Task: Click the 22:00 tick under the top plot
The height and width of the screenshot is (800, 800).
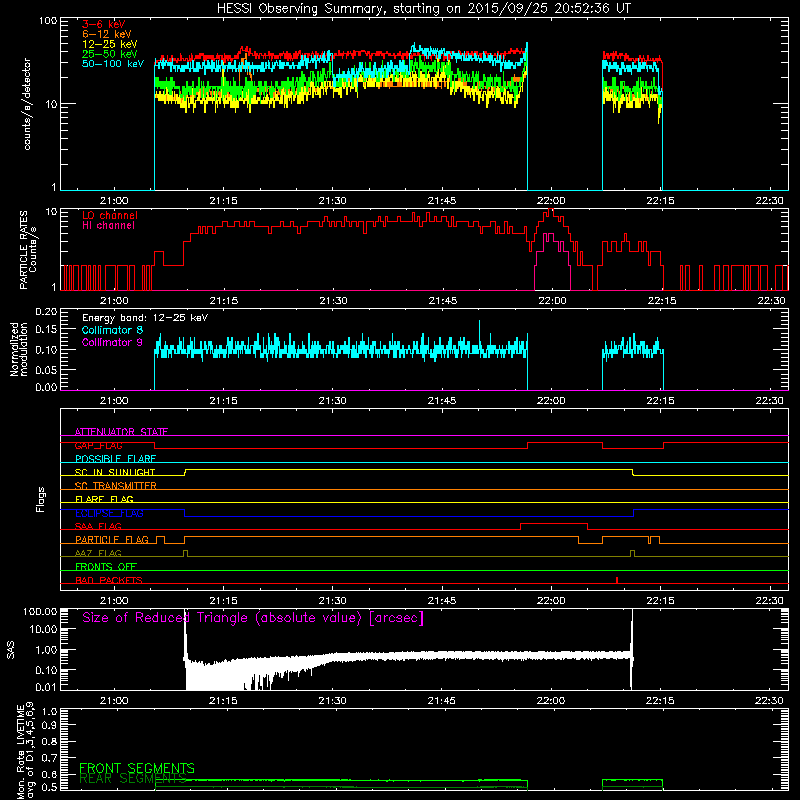Action: click(x=551, y=201)
